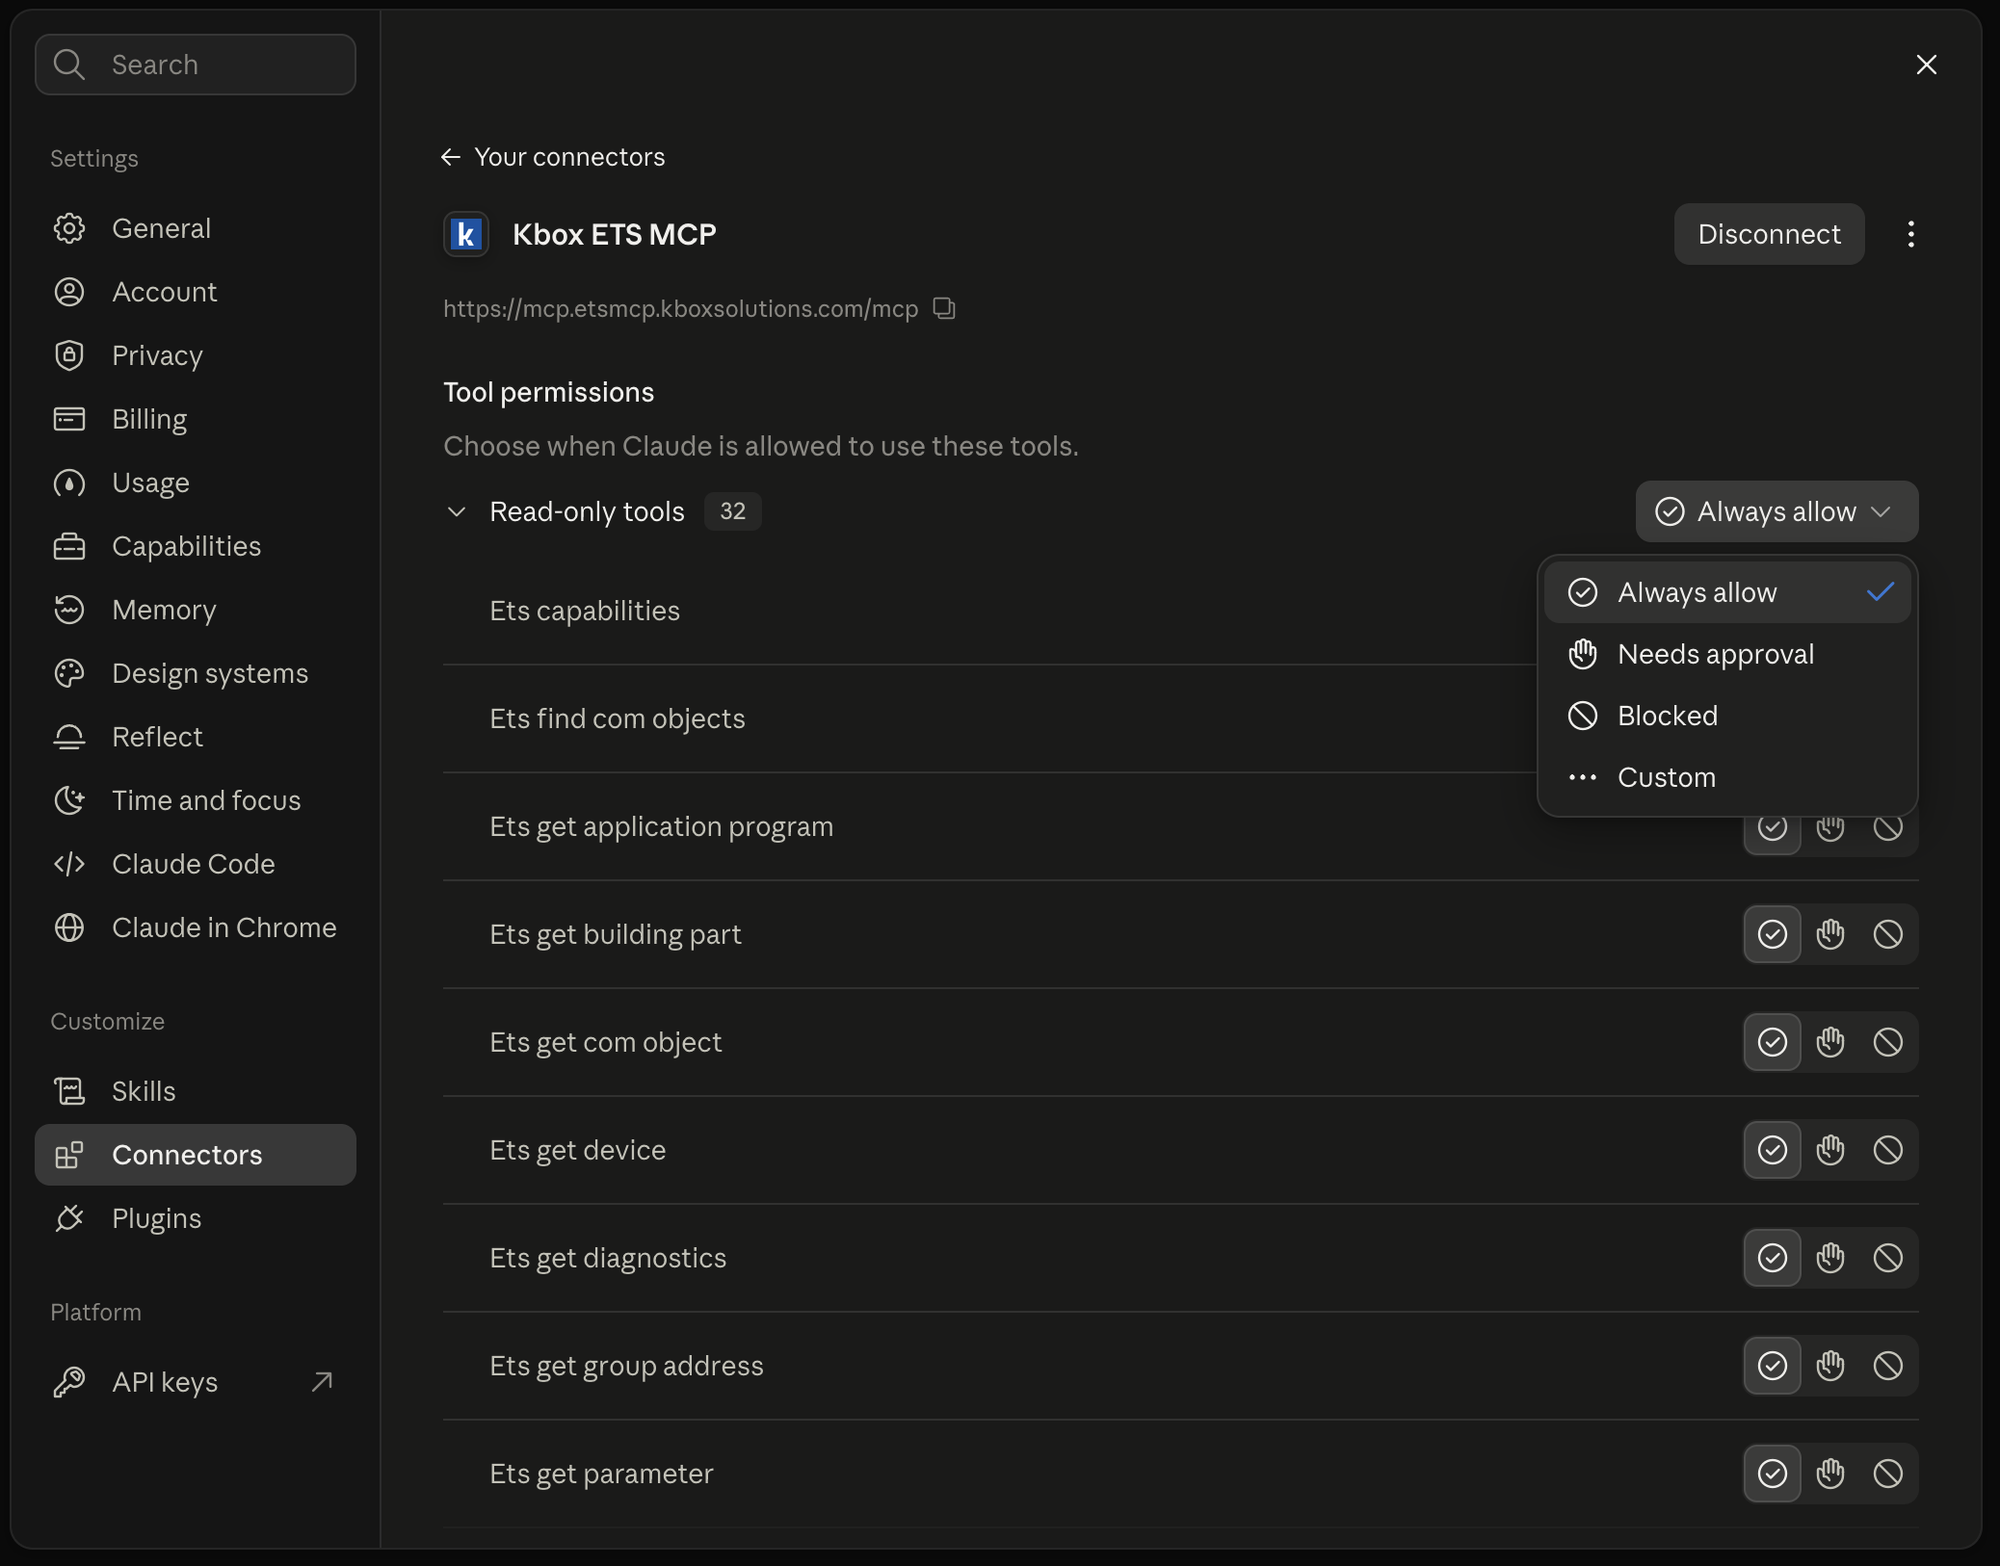
Task: Open Design systems palette icon
Action: (69, 673)
